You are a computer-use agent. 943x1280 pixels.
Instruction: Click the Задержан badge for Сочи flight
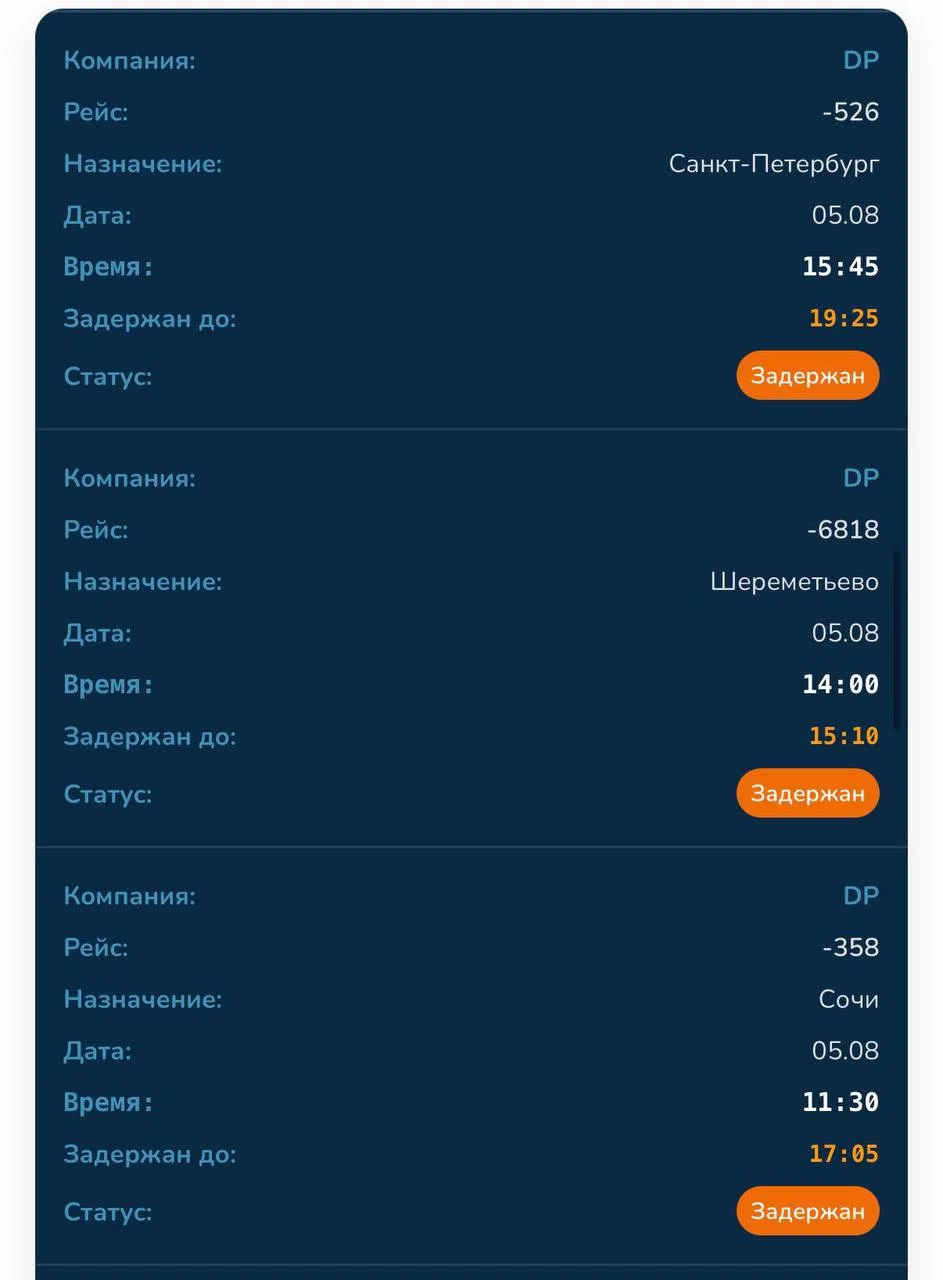coord(808,1212)
